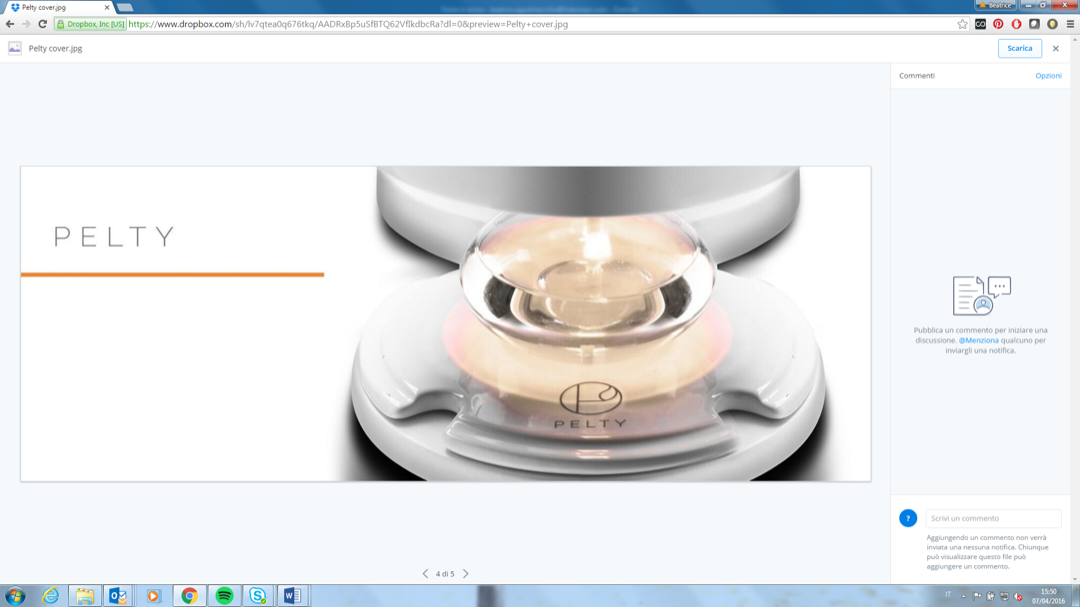Image resolution: width=1080 pixels, height=607 pixels.
Task: Click the browser forward arrow
Action: [x=26, y=24]
